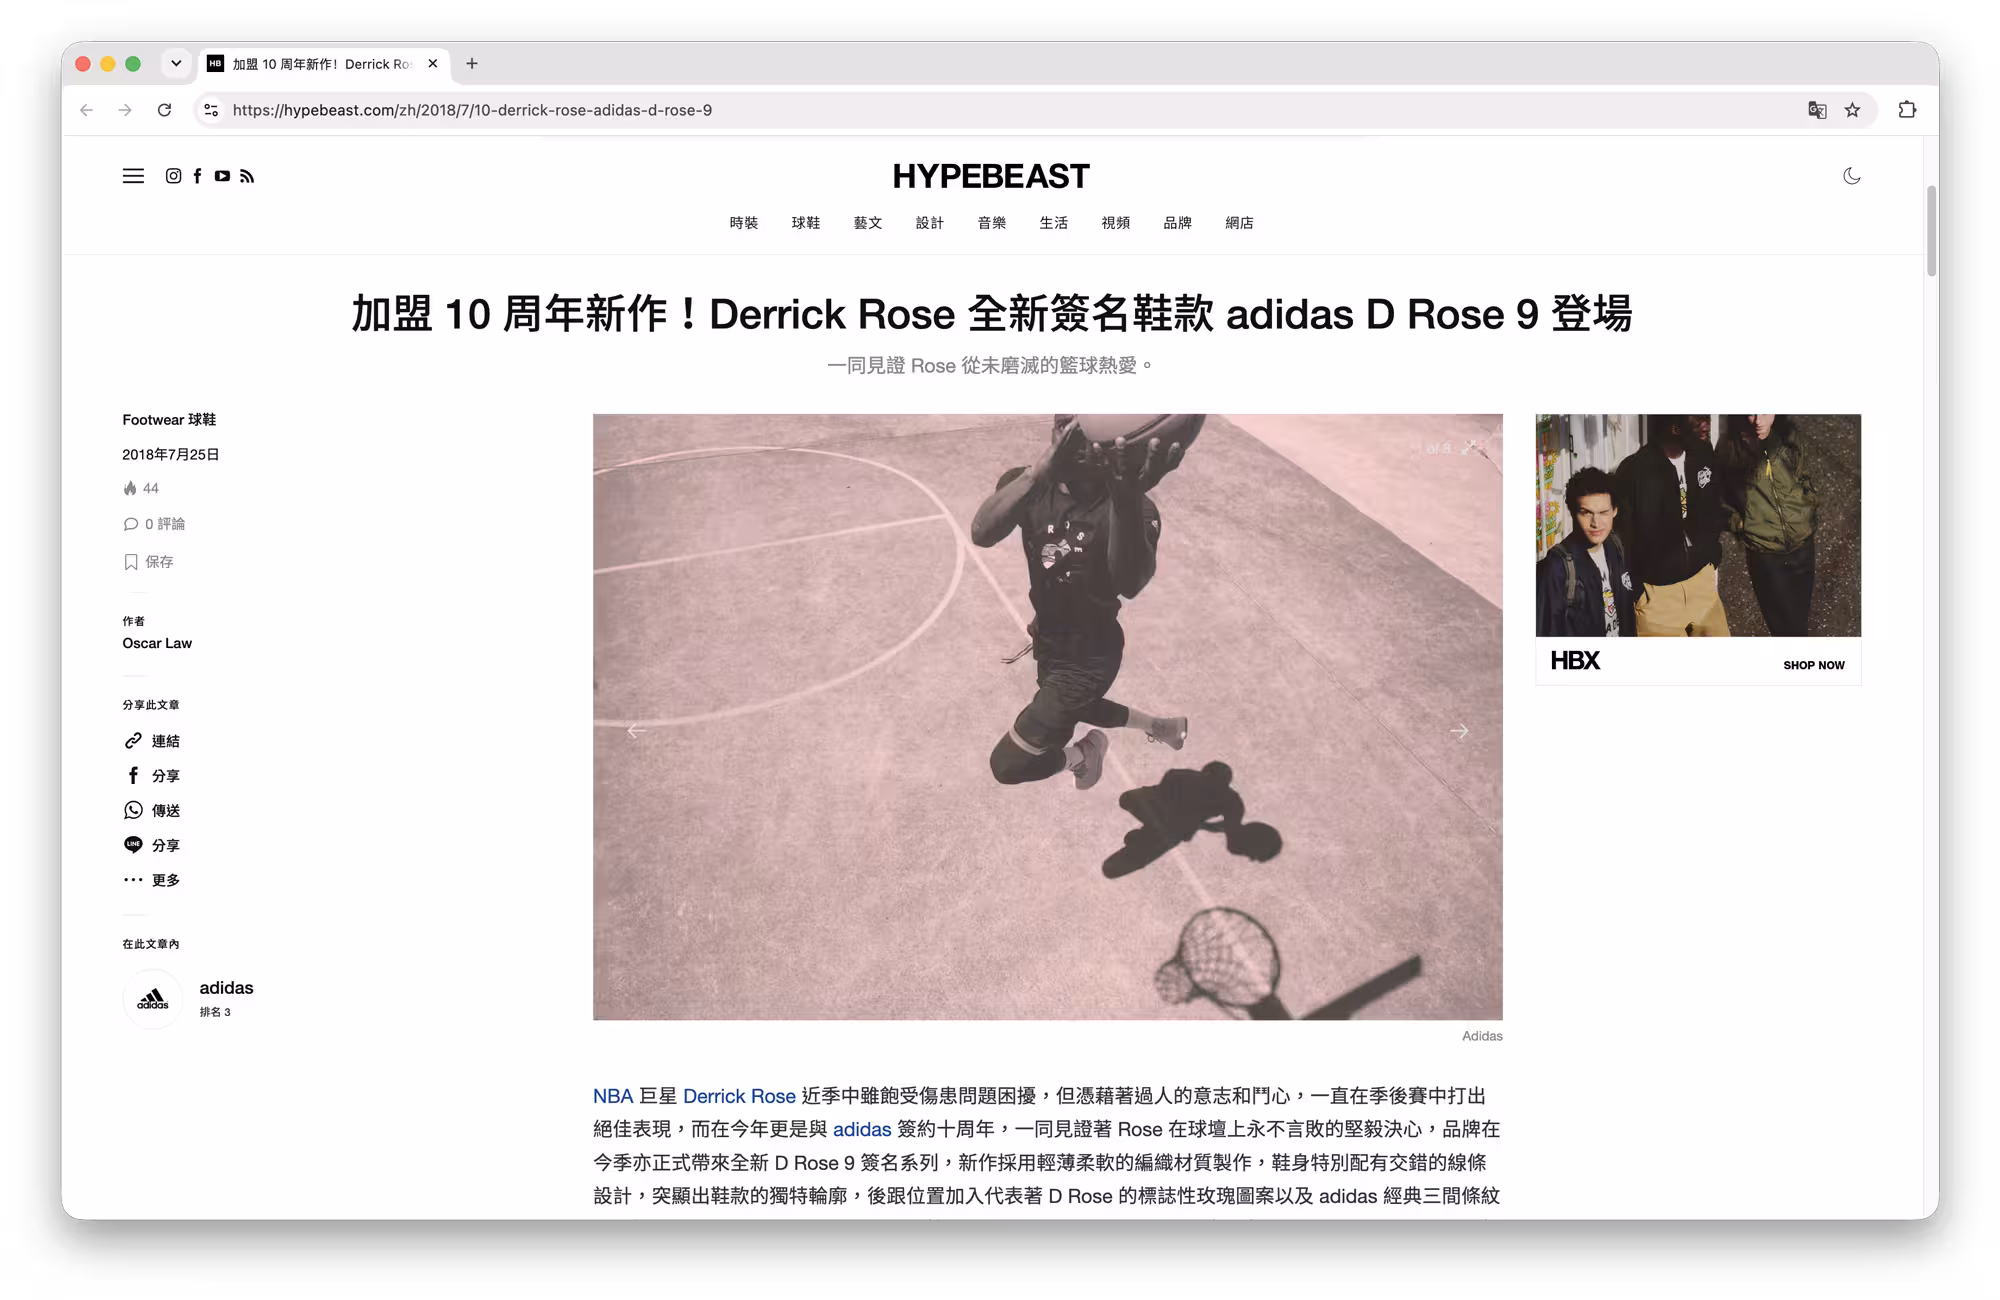Open the 時裝 menu
The height and width of the screenshot is (1300, 2000).
(x=744, y=223)
